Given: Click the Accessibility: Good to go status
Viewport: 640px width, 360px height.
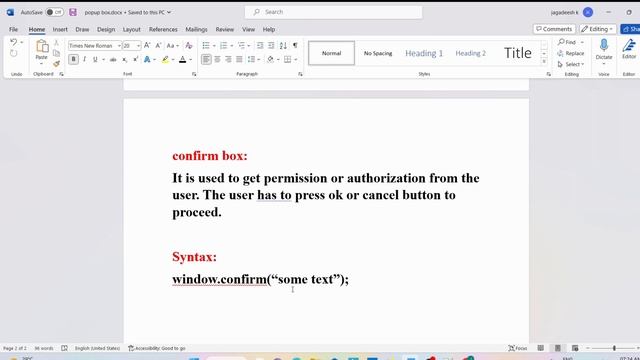Looking at the screenshot, I should [x=157, y=348].
